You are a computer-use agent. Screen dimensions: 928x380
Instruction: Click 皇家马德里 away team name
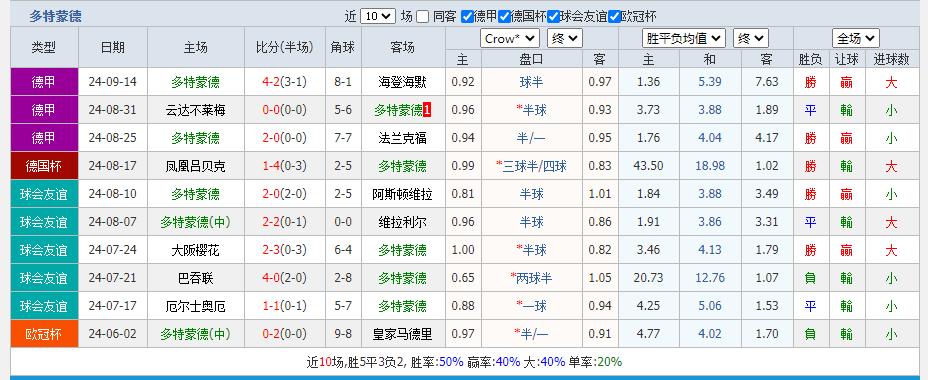tap(402, 334)
